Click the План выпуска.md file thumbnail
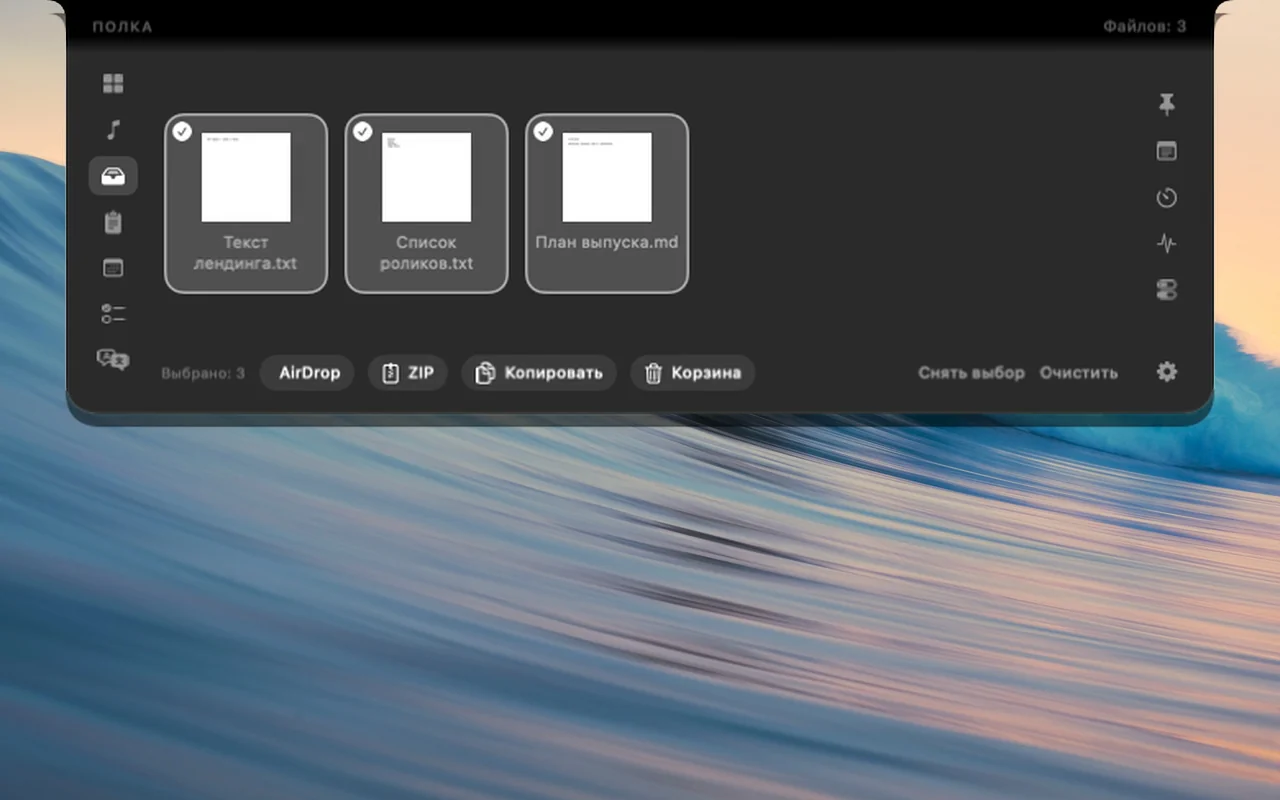Screen dimensions: 1280x800 607,177
